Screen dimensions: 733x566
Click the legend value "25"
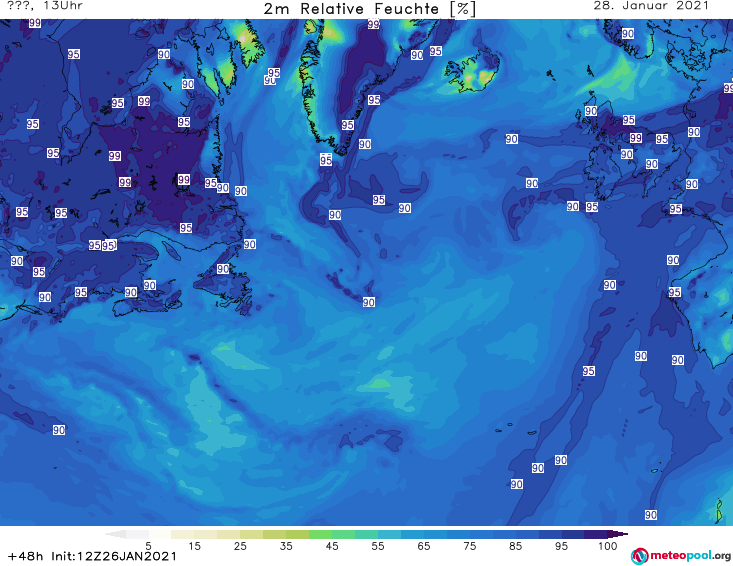click(x=240, y=546)
